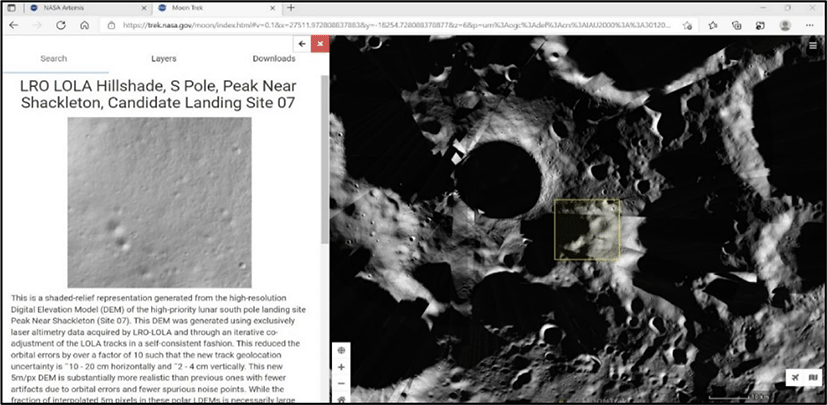Click the side panel vertical scrollbar

324,158
